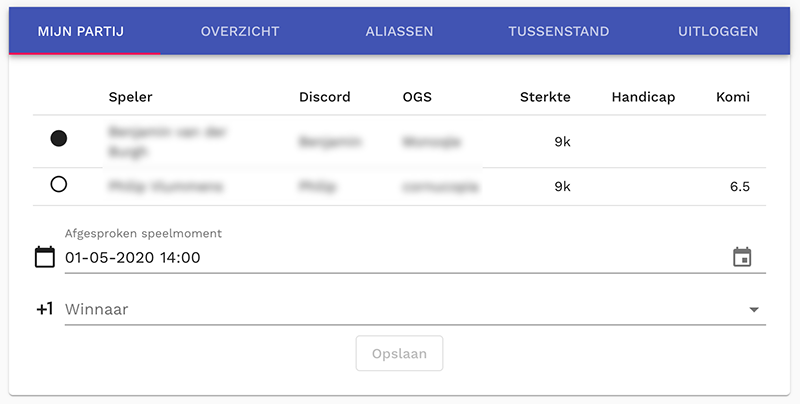Image resolution: width=800 pixels, height=404 pixels.
Task: Open the Aliassen tab
Action: (x=399, y=31)
